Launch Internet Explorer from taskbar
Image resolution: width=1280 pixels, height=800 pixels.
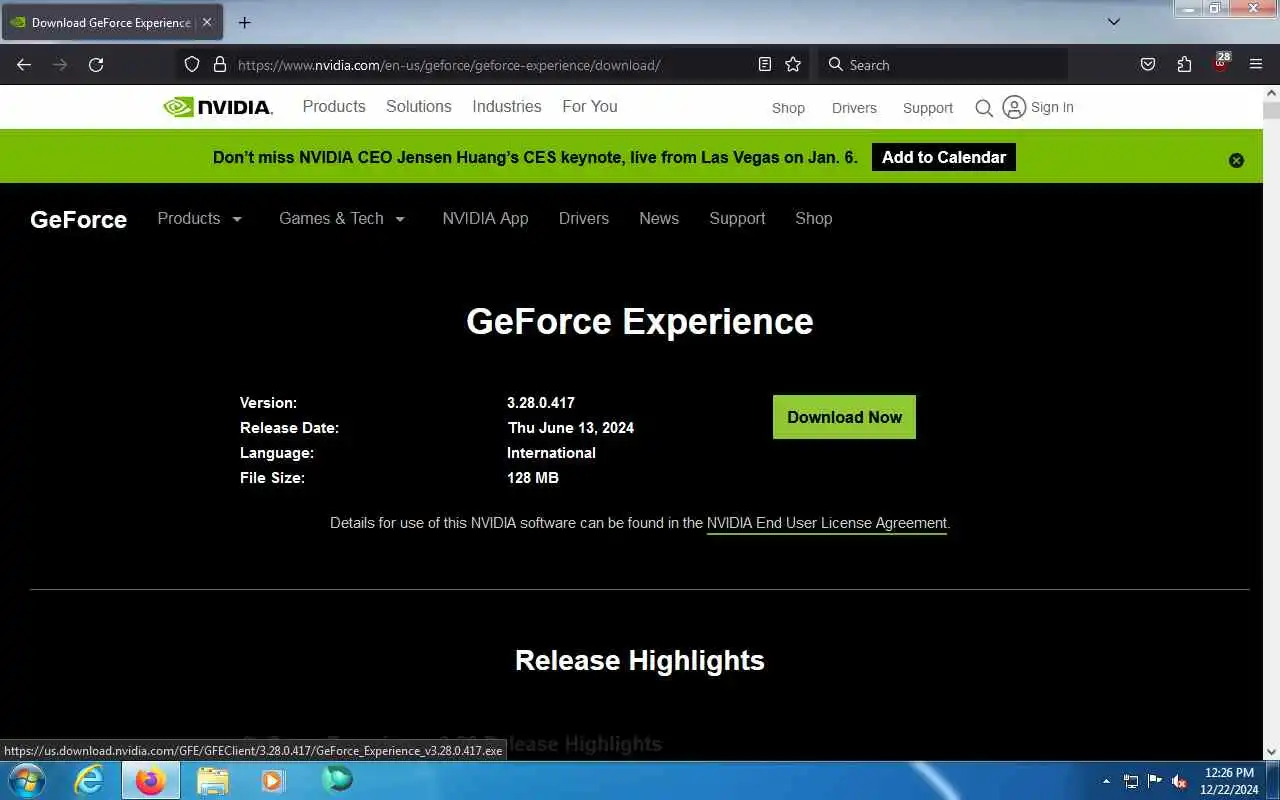click(89, 780)
